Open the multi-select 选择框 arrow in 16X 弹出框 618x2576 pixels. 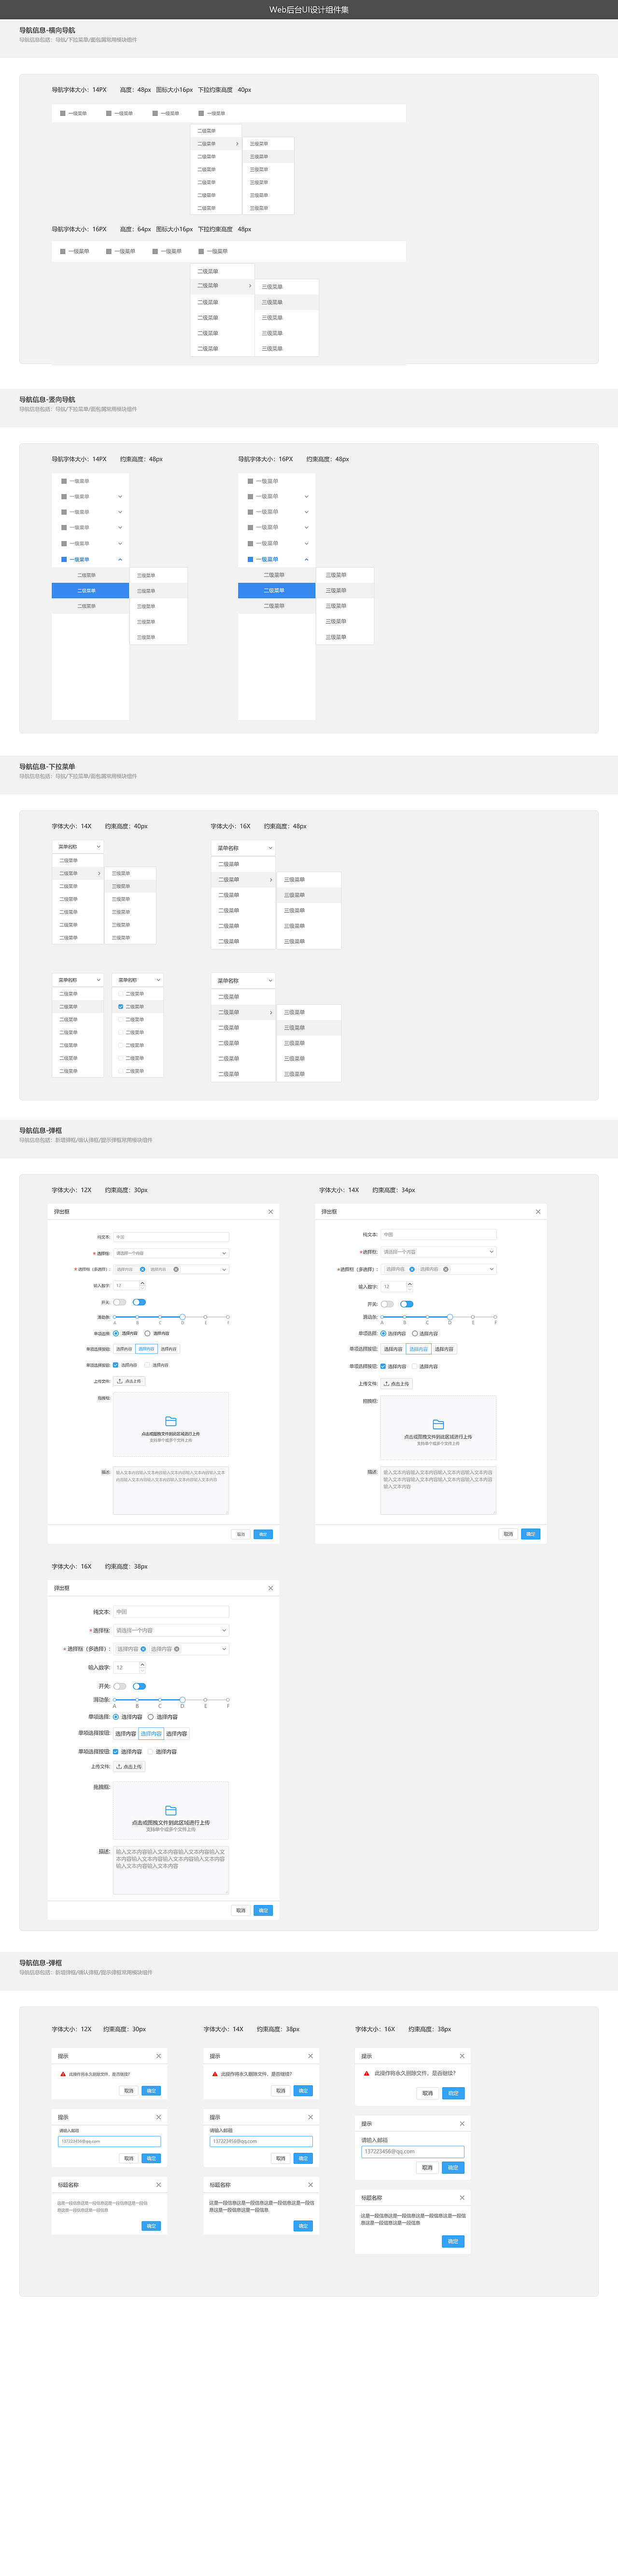[224, 1649]
